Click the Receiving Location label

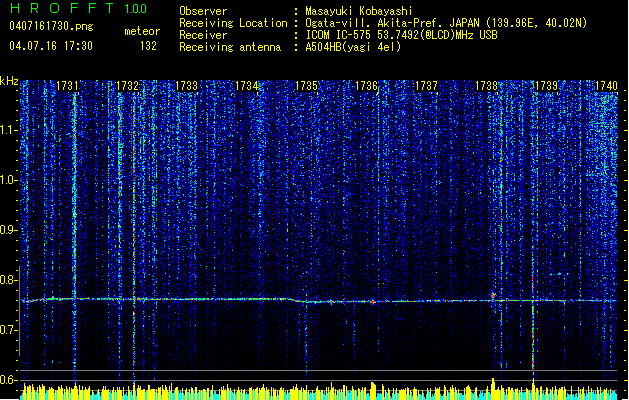[233, 23]
